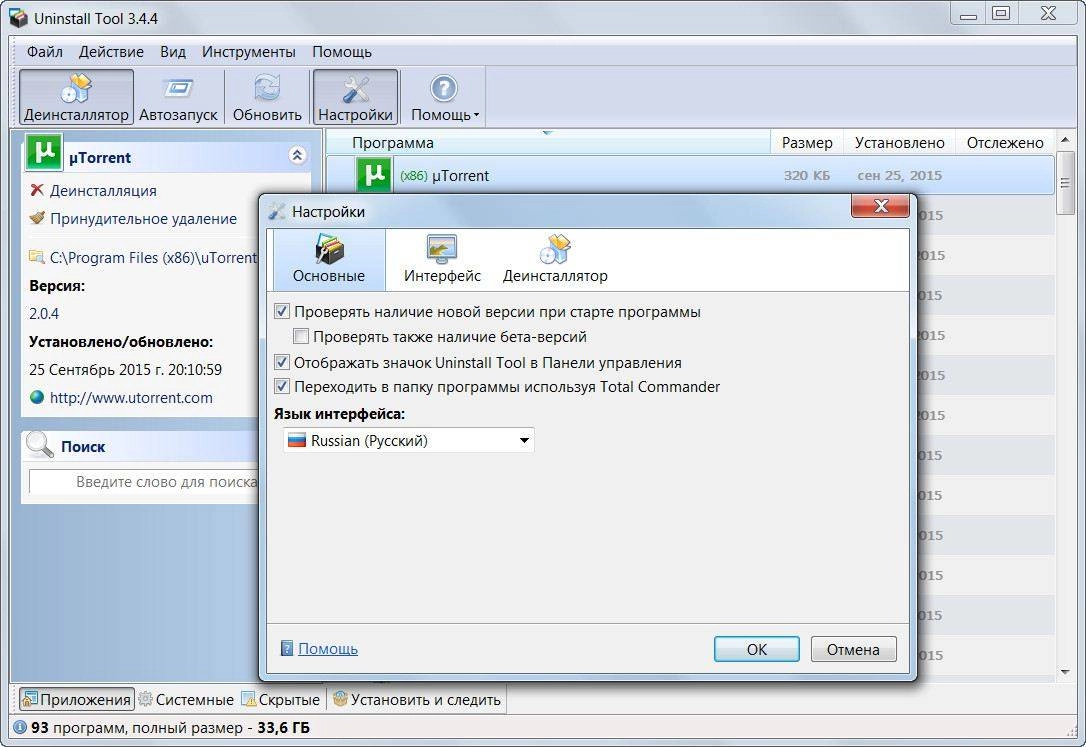
Task: Click the µTorrent logo in details panel
Action: point(44,152)
